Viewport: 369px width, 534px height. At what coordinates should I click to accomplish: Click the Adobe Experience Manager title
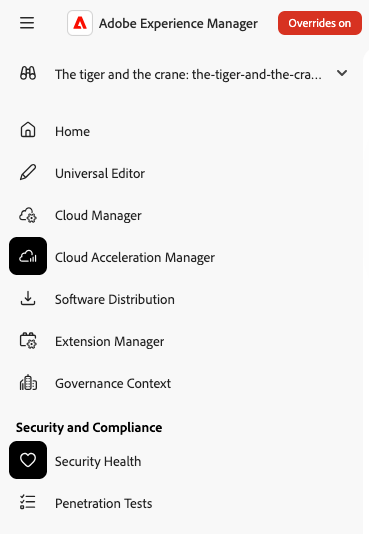pos(178,23)
